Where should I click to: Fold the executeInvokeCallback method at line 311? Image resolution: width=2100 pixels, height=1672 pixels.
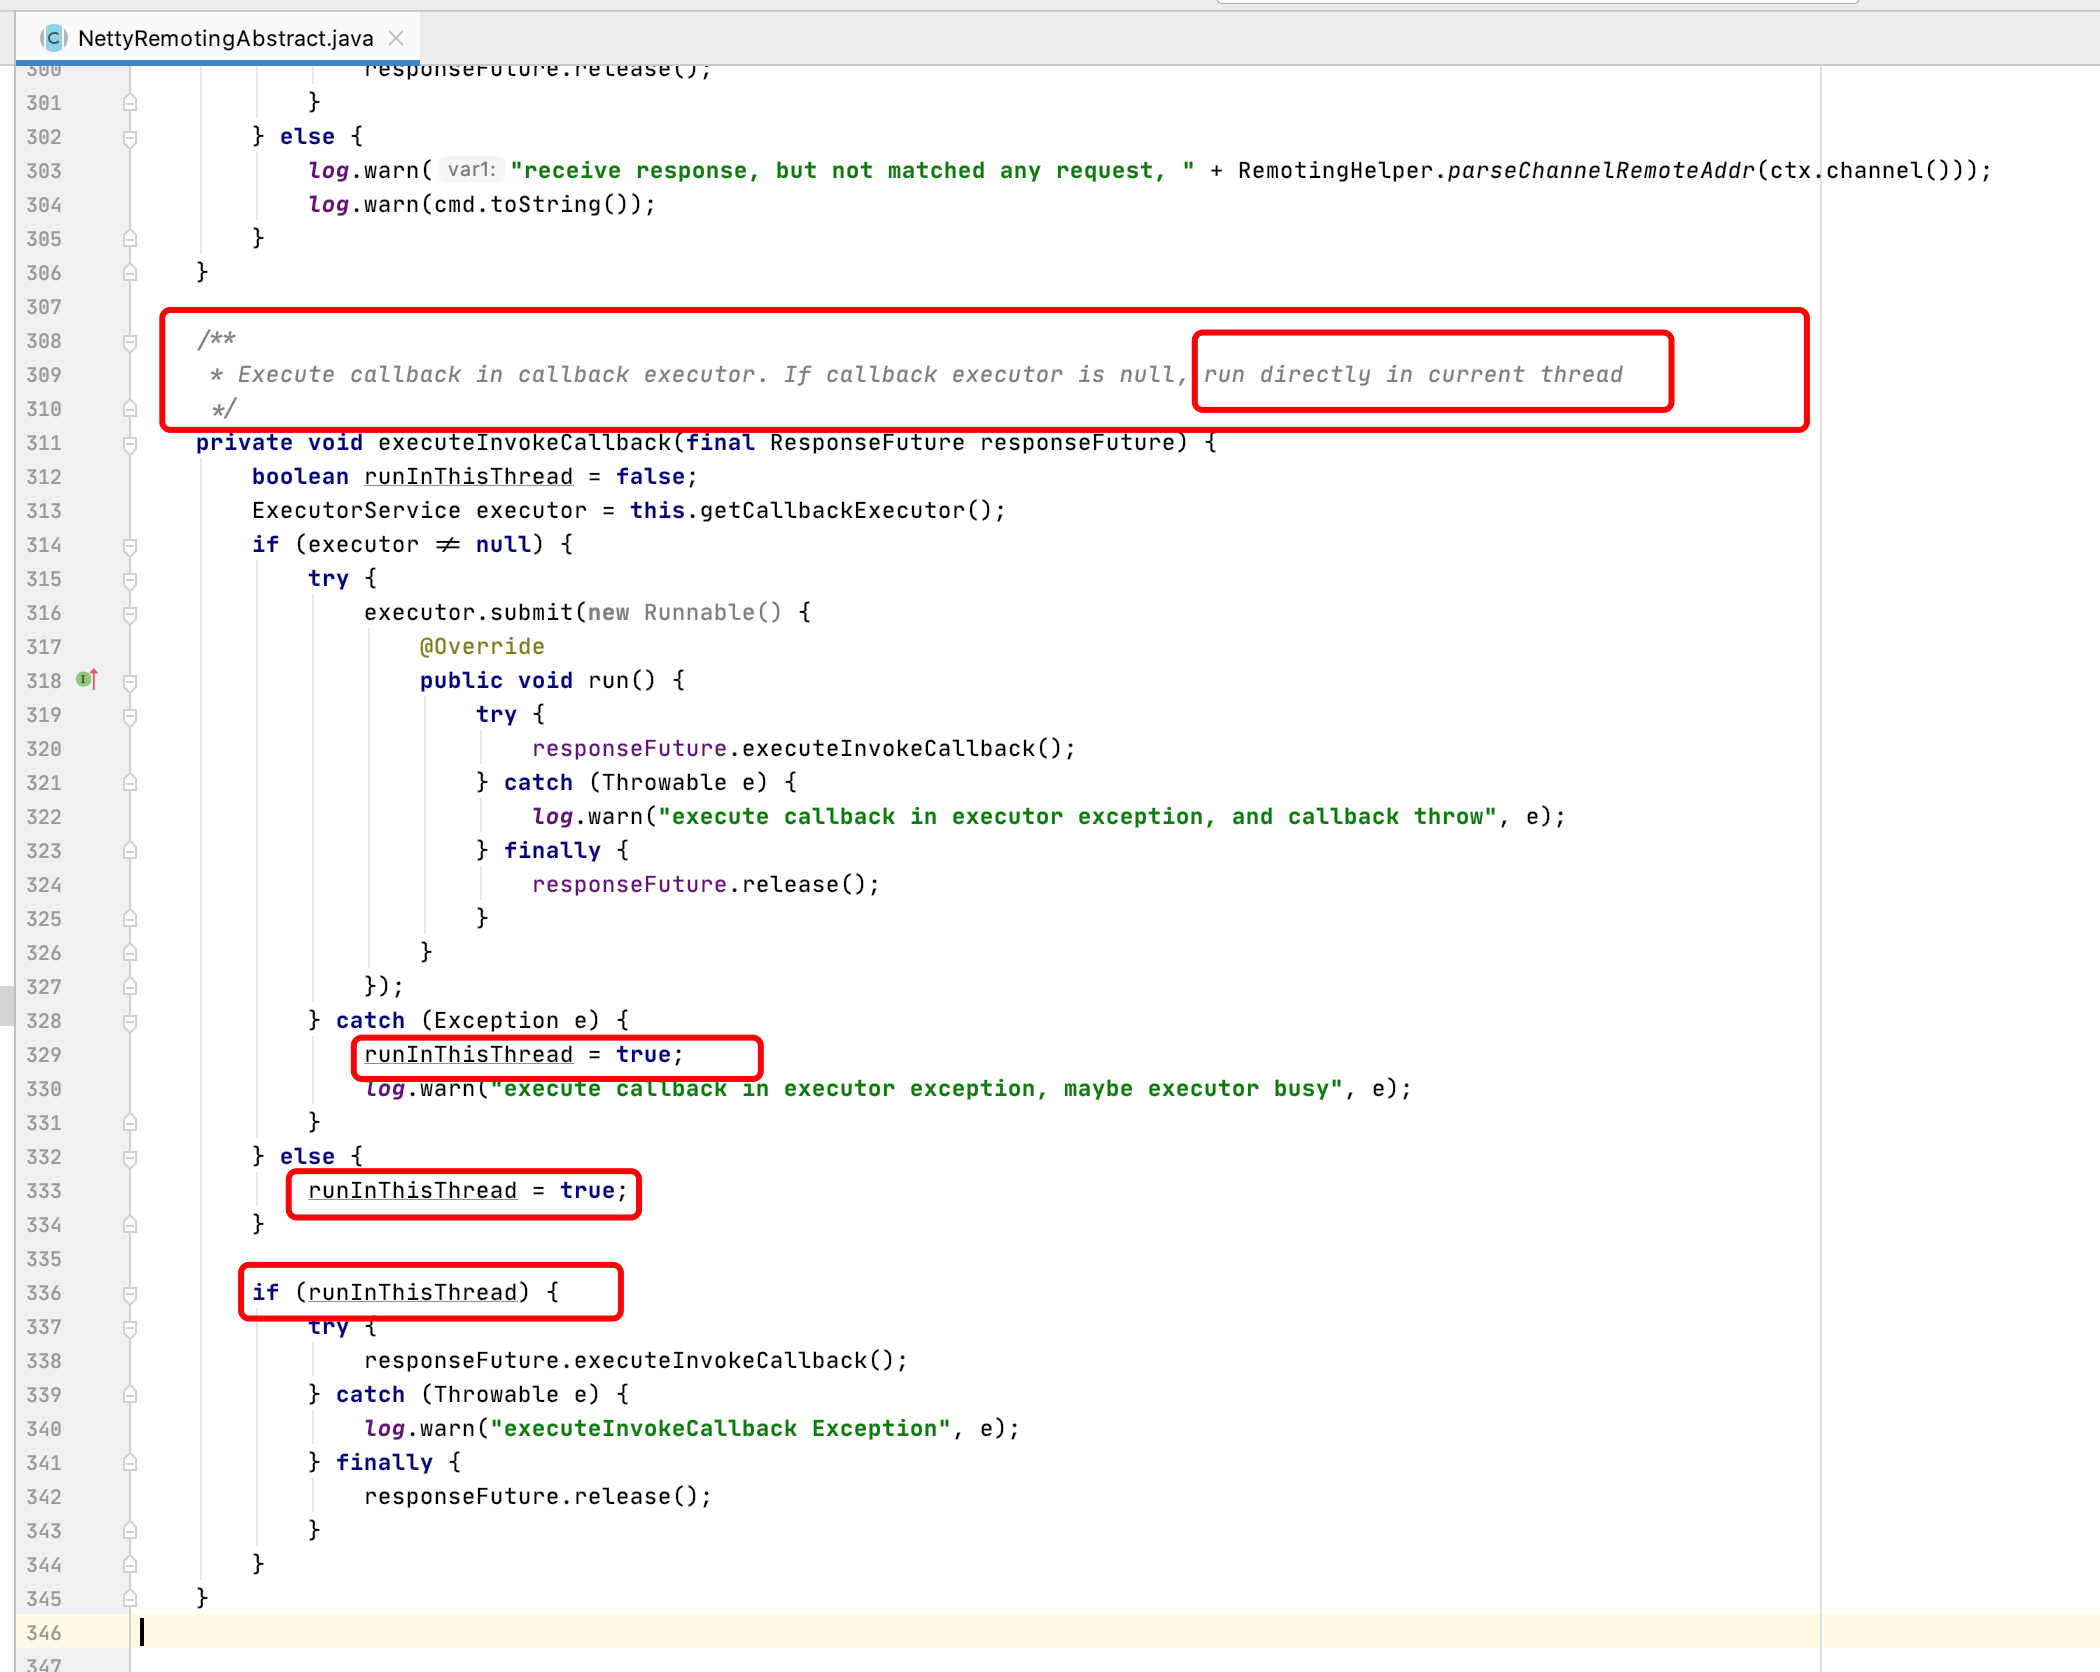130,444
